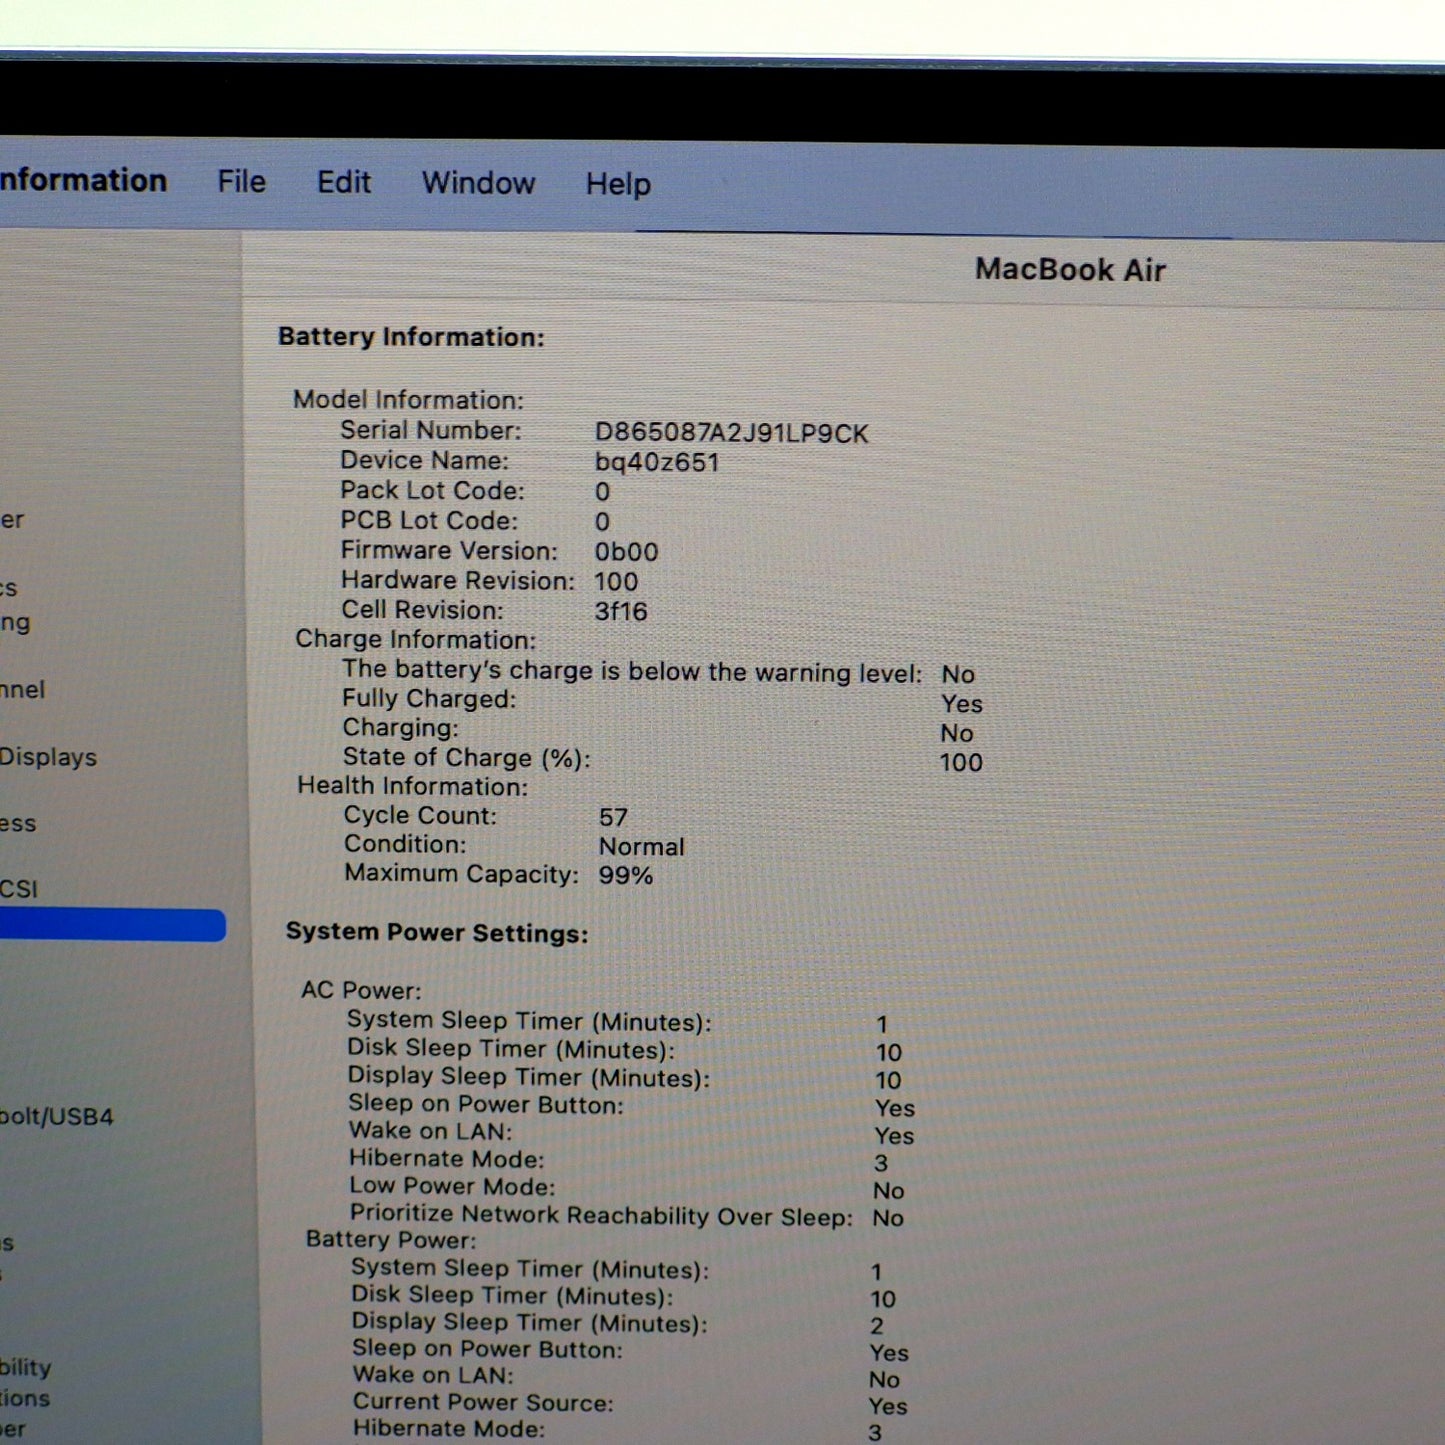
Task: Click the "Low Power Mode:" label
Action: point(452,1187)
